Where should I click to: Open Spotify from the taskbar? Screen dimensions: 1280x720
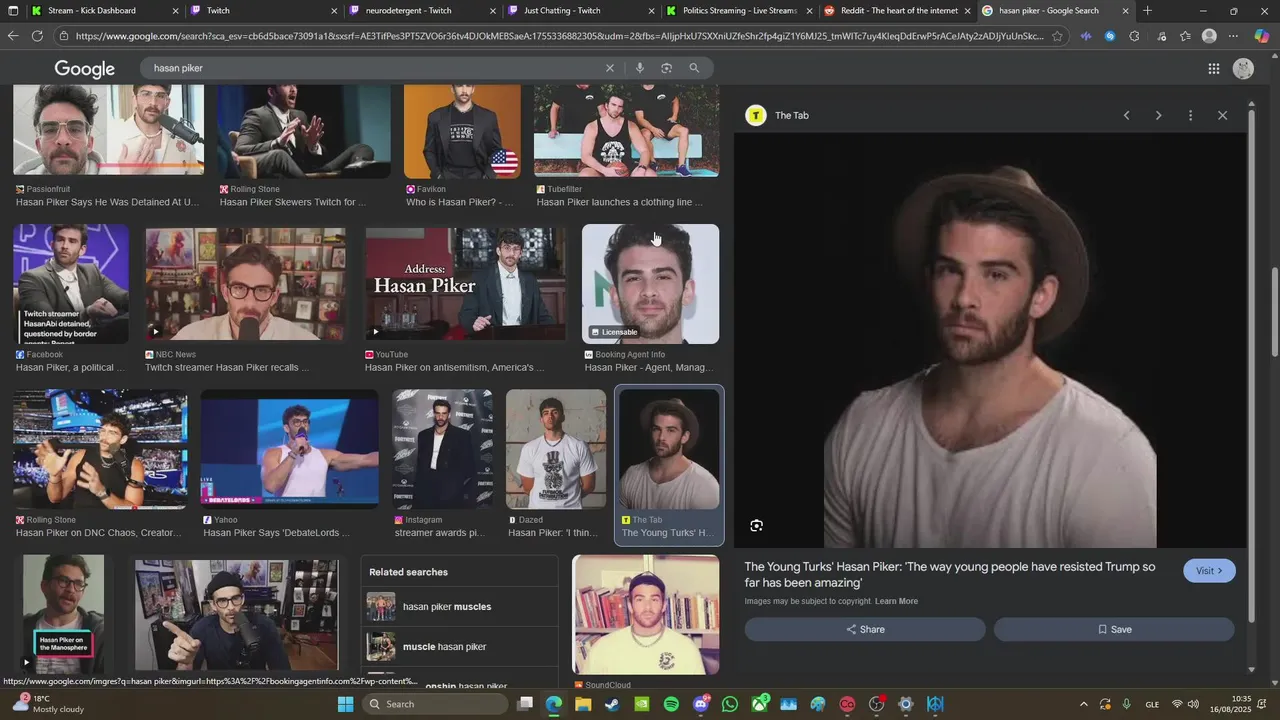click(x=671, y=704)
